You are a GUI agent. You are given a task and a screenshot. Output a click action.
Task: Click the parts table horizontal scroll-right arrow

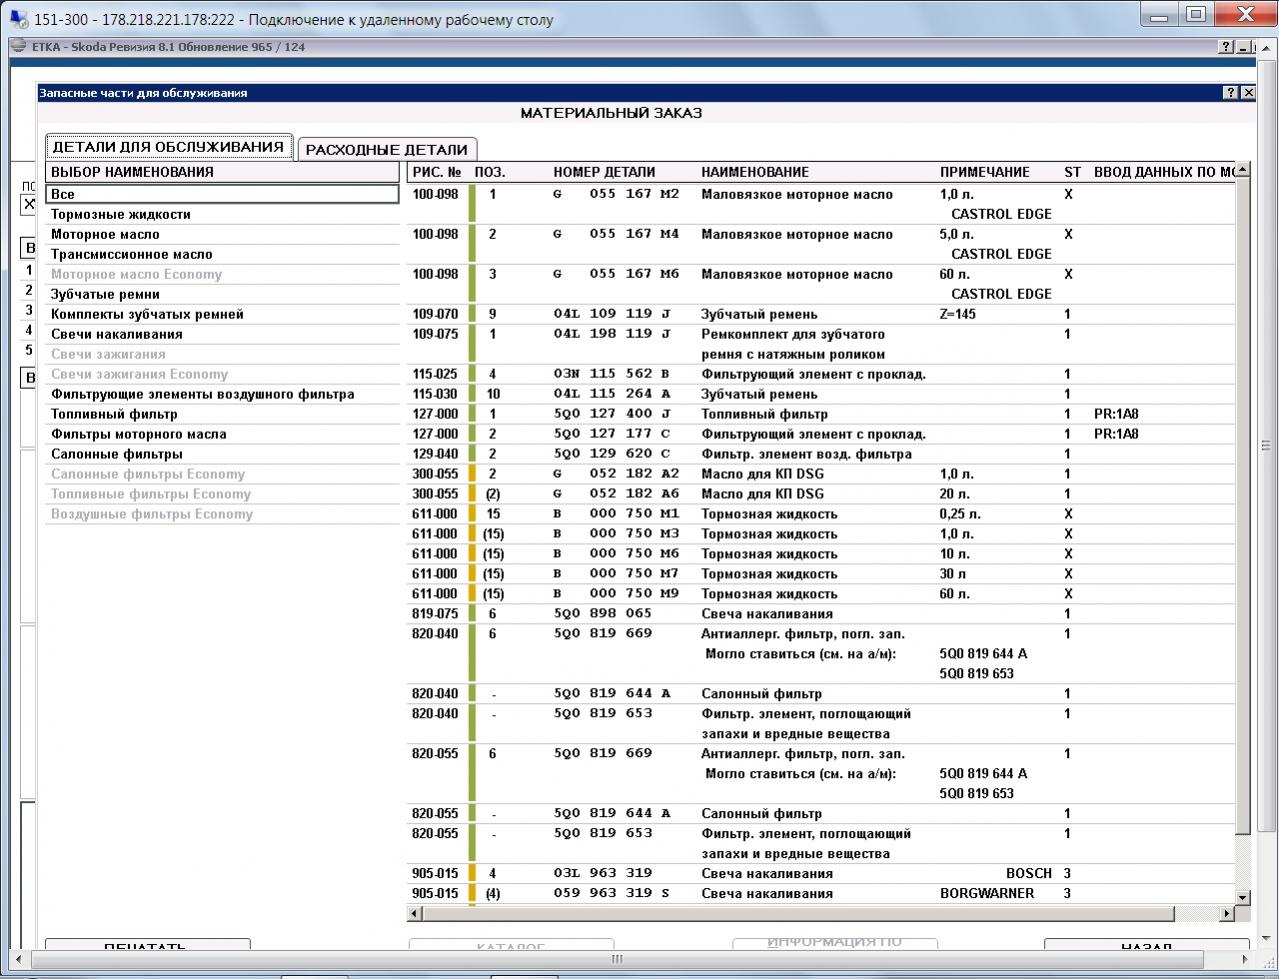coord(1229,913)
